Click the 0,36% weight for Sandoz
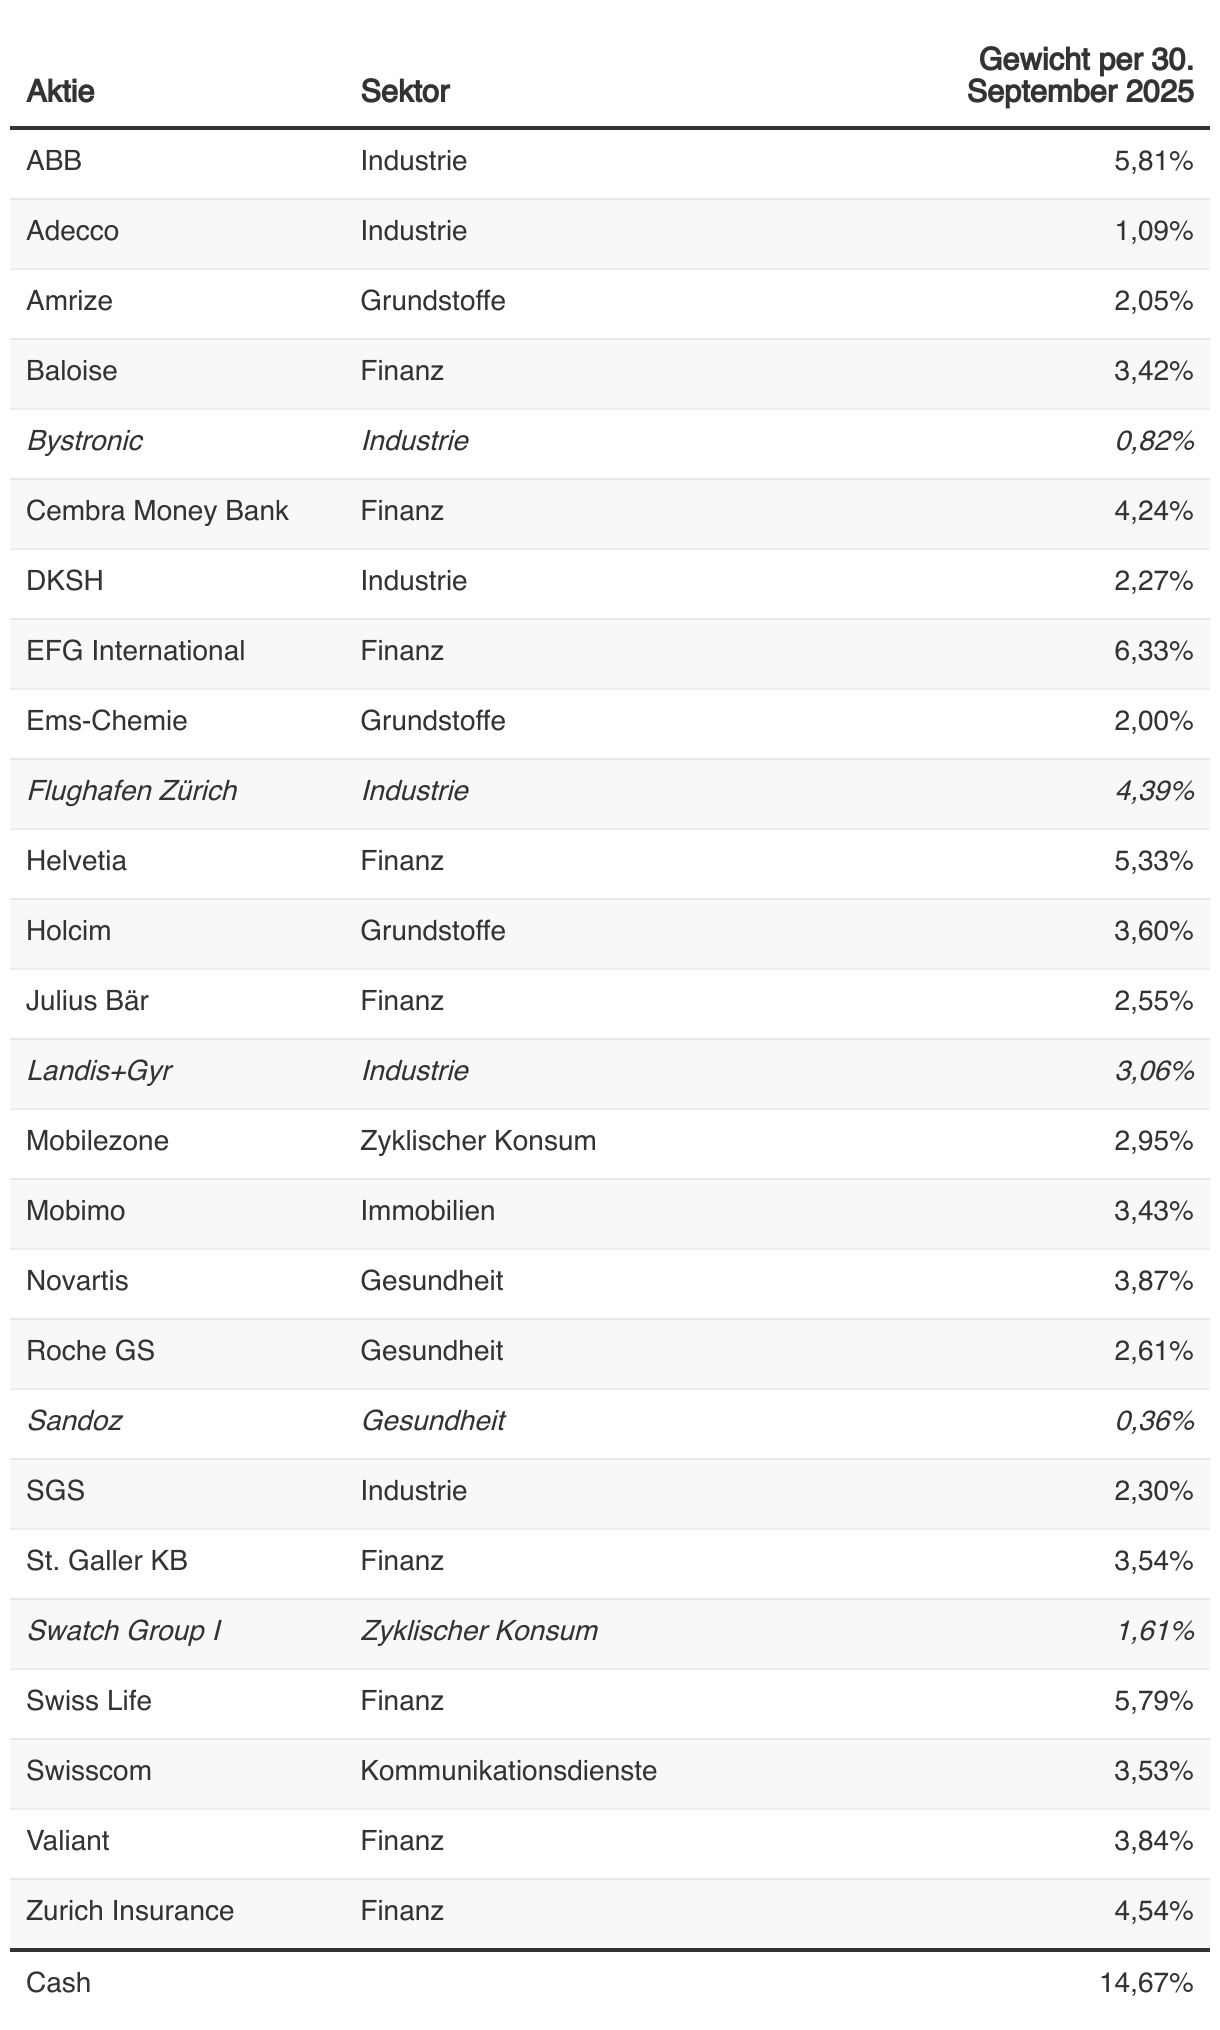 (x=1153, y=1421)
